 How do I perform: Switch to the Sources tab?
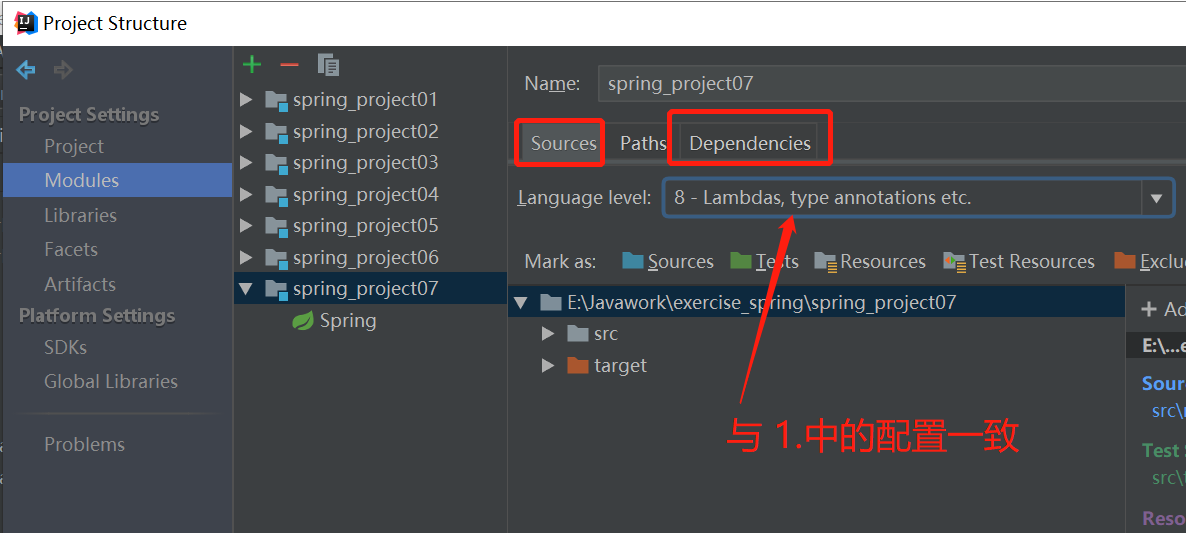pos(564,144)
